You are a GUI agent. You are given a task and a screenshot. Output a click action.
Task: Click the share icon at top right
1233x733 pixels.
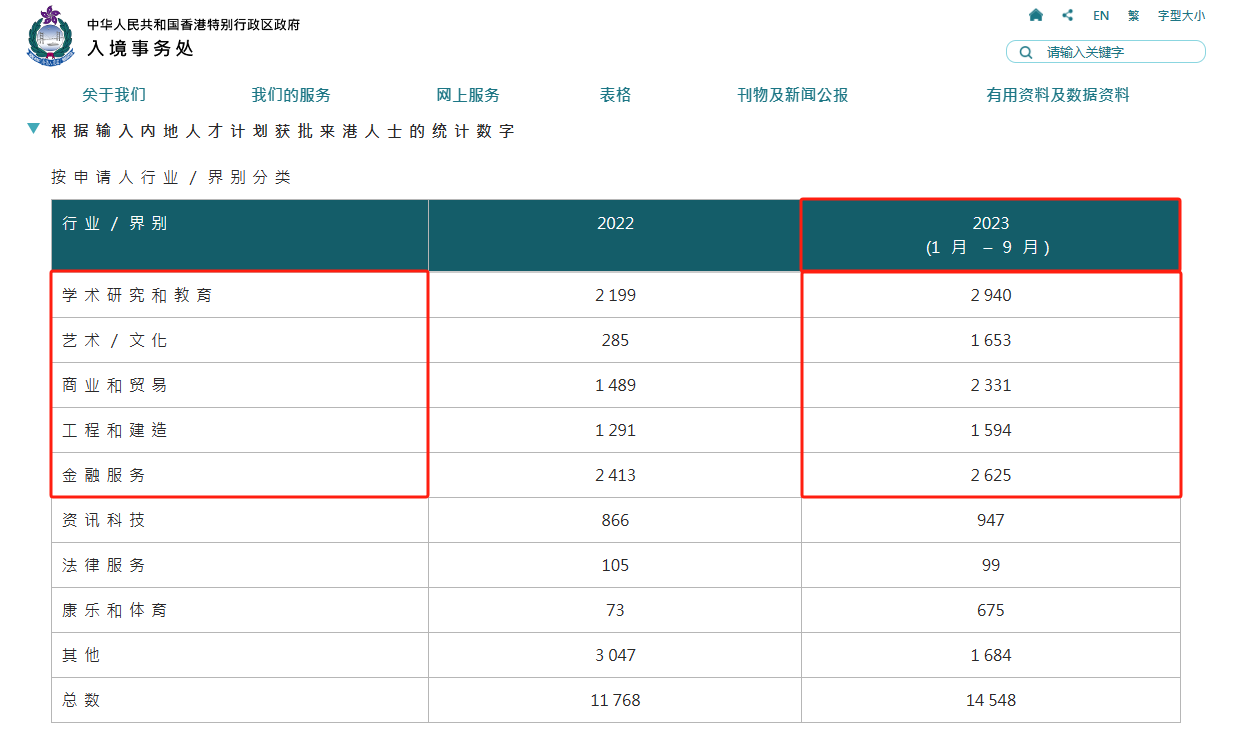click(x=1068, y=15)
